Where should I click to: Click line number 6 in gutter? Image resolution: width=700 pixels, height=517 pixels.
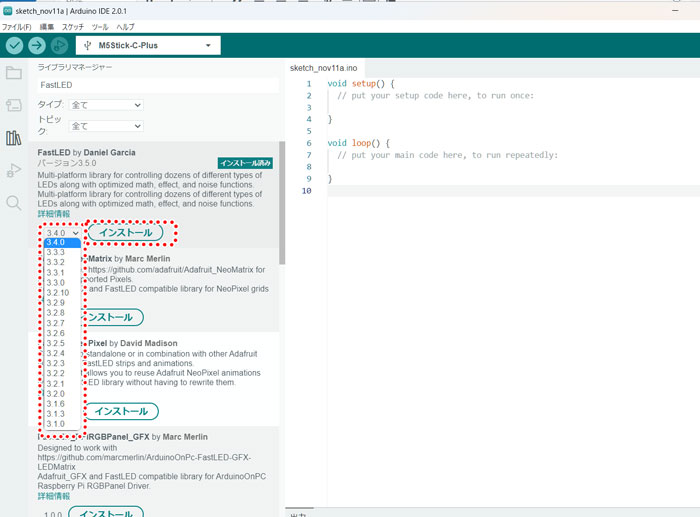pyautogui.click(x=308, y=143)
